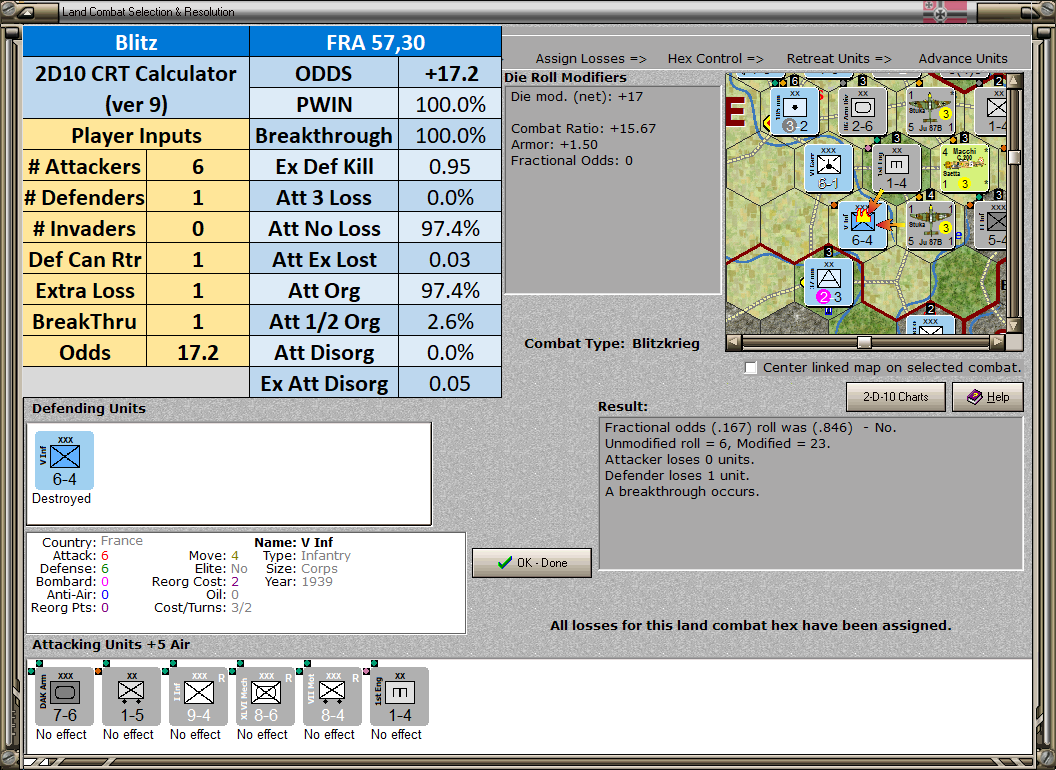
Task: Click the 105 mm artillery 3-2 map unit
Action: (795, 110)
